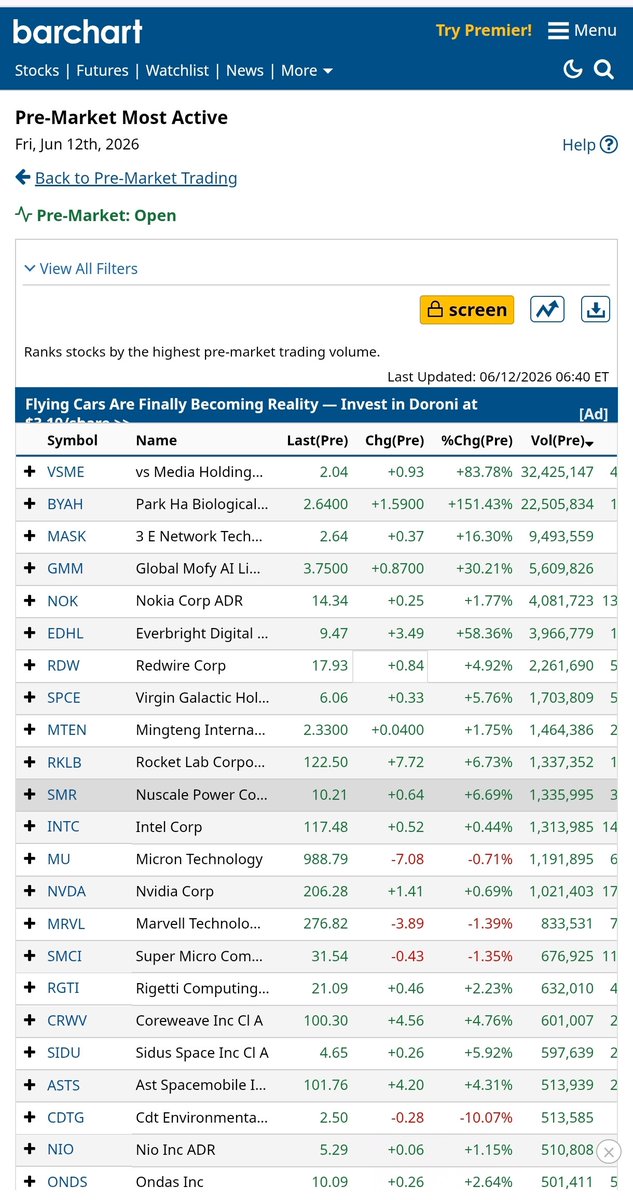The width and height of the screenshot is (633, 1200).
Task: Expand the NVDA row plus icon
Action: [30, 891]
